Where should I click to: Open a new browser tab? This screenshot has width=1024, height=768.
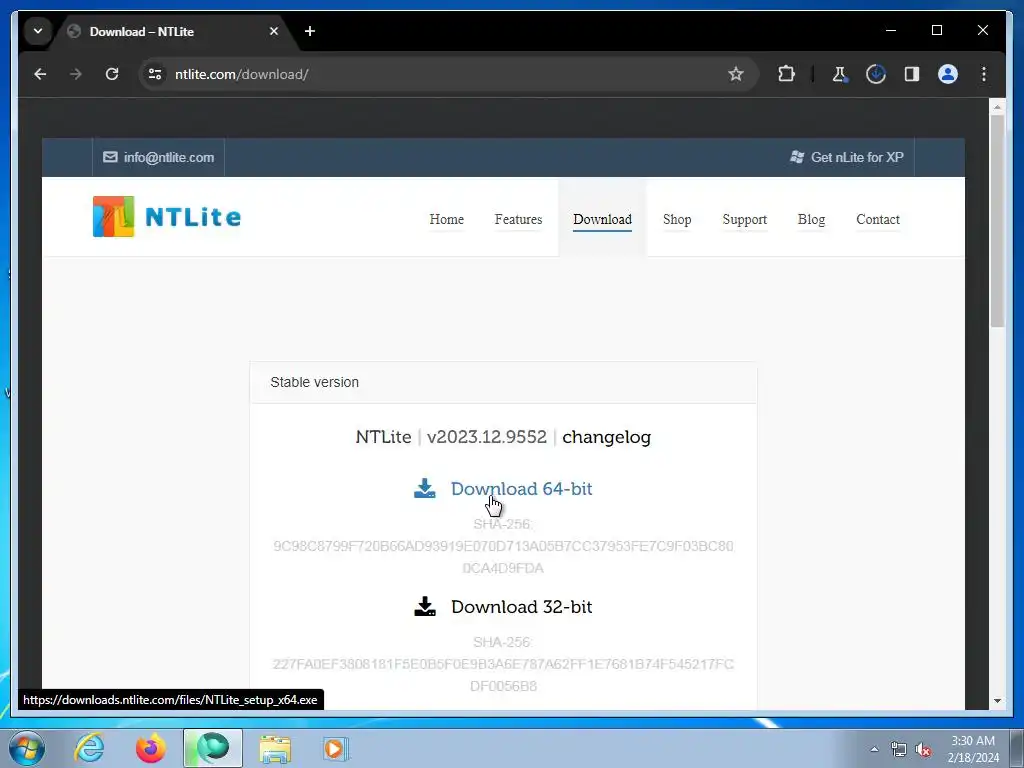click(x=310, y=31)
